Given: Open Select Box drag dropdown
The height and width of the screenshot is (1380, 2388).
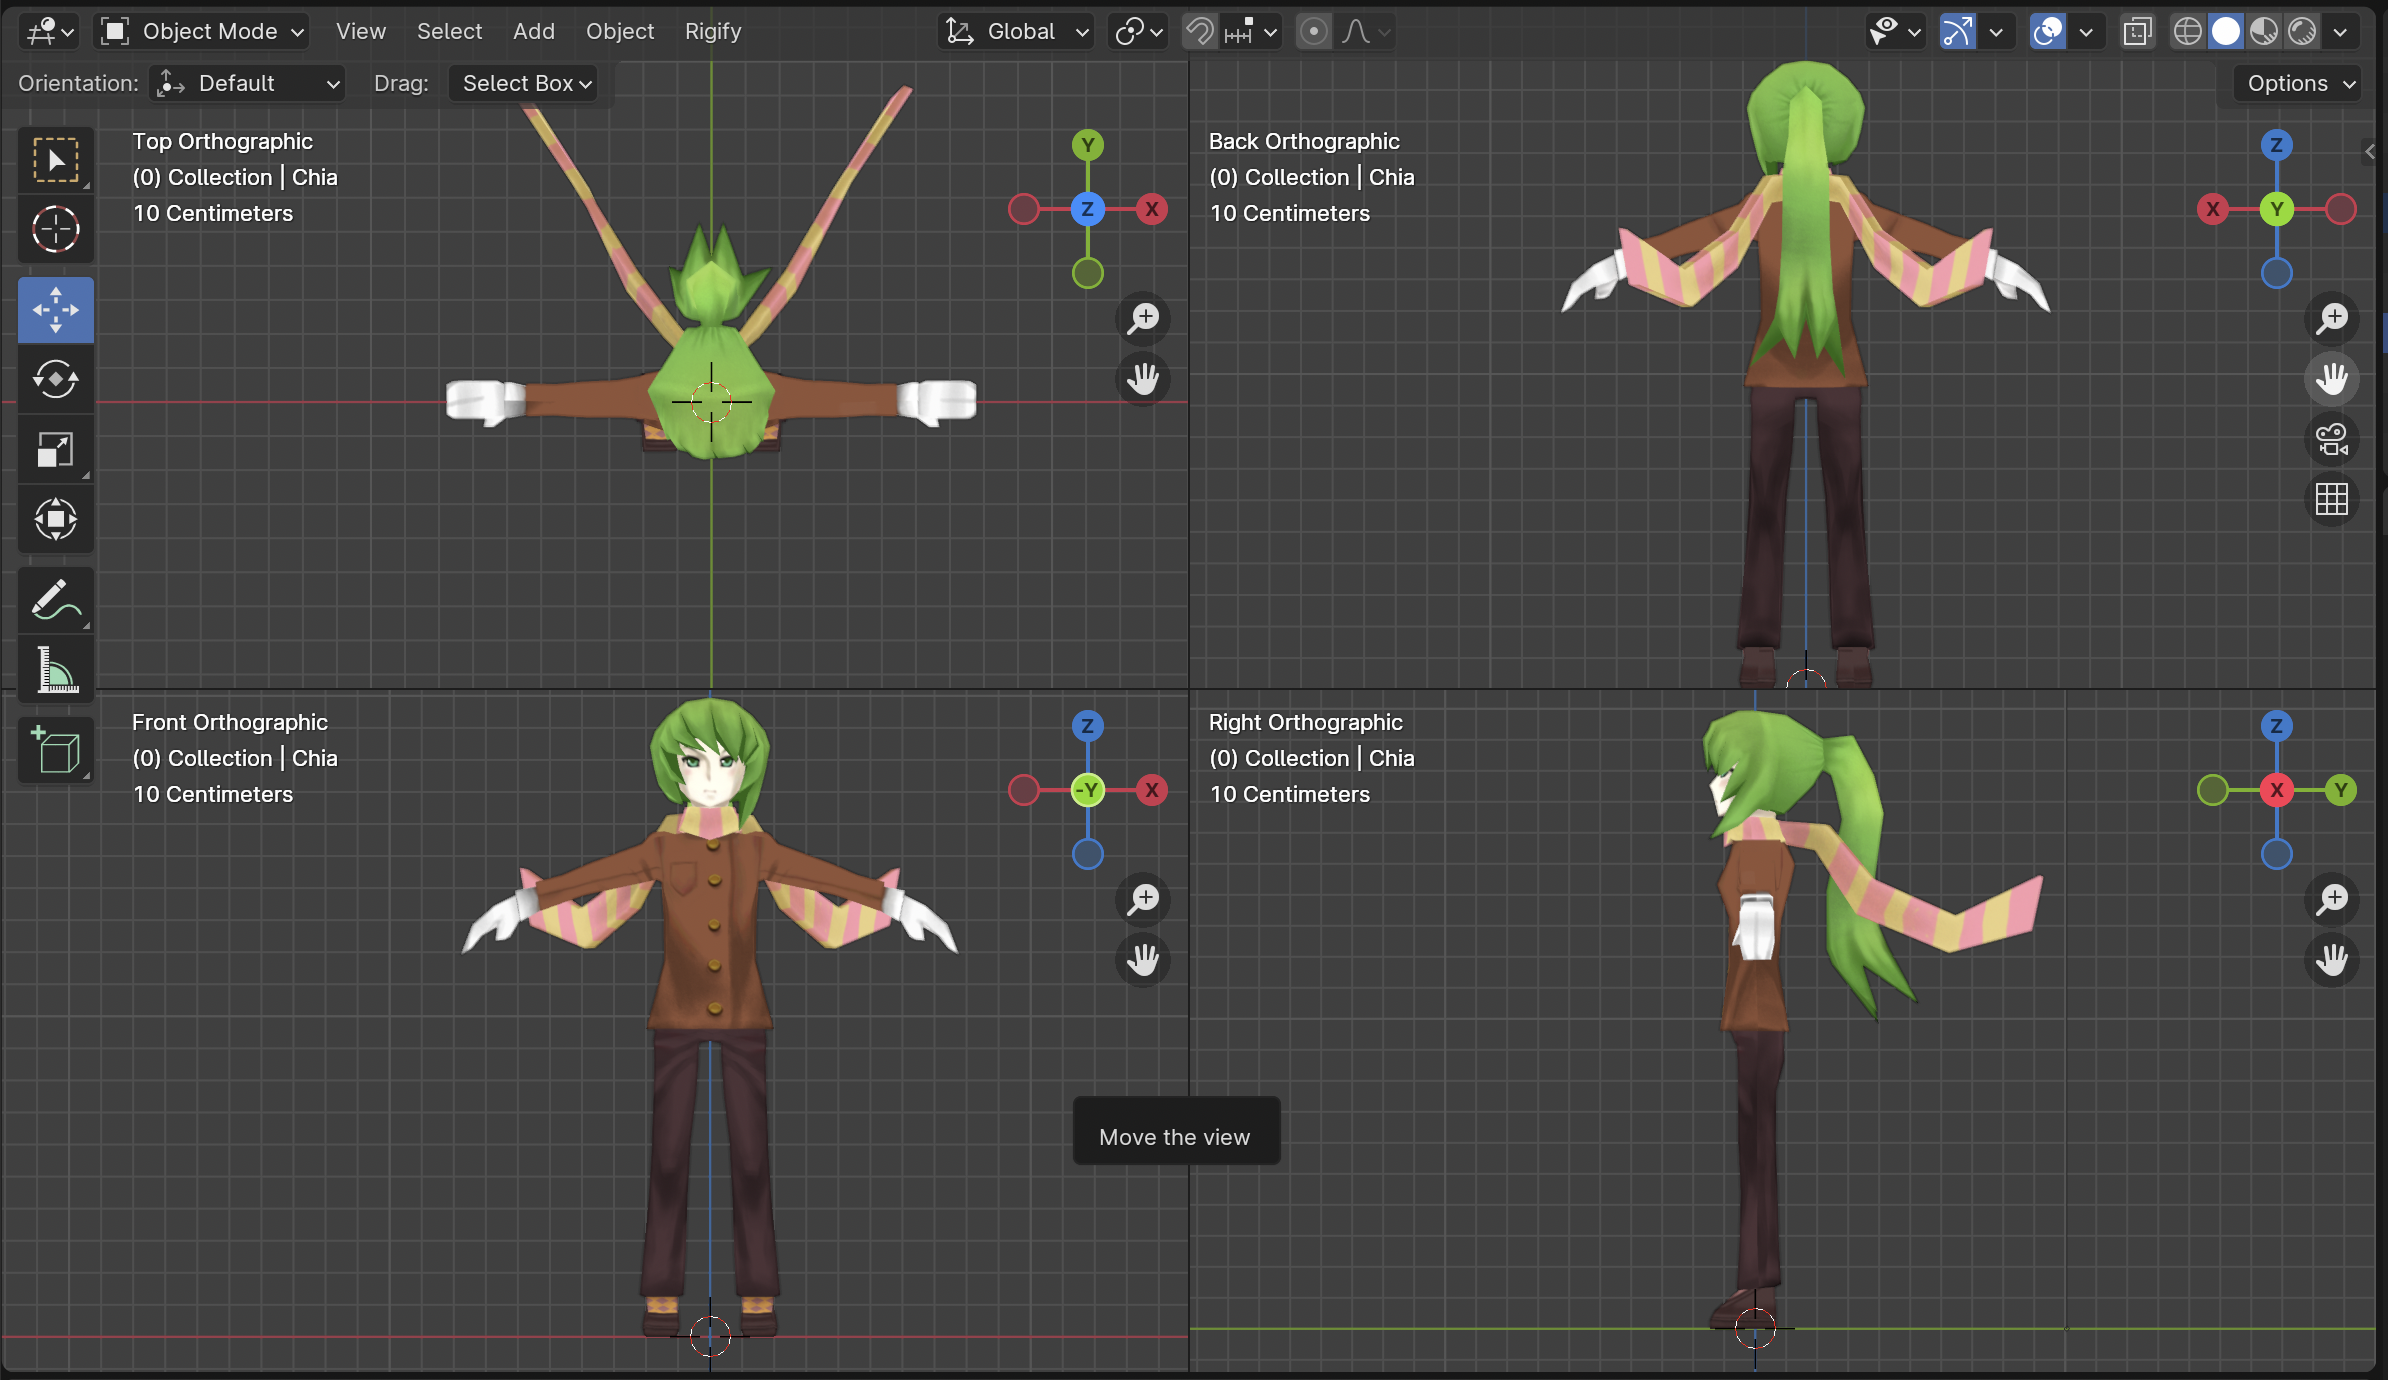Looking at the screenshot, I should [523, 83].
